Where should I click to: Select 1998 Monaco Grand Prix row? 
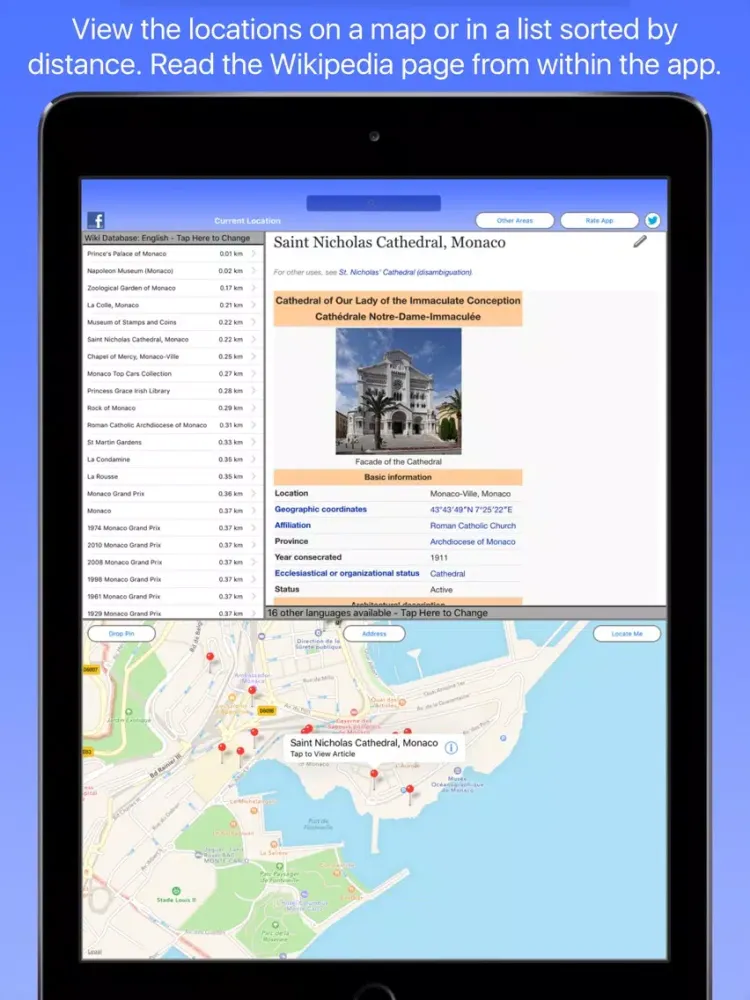pyautogui.click(x=173, y=579)
